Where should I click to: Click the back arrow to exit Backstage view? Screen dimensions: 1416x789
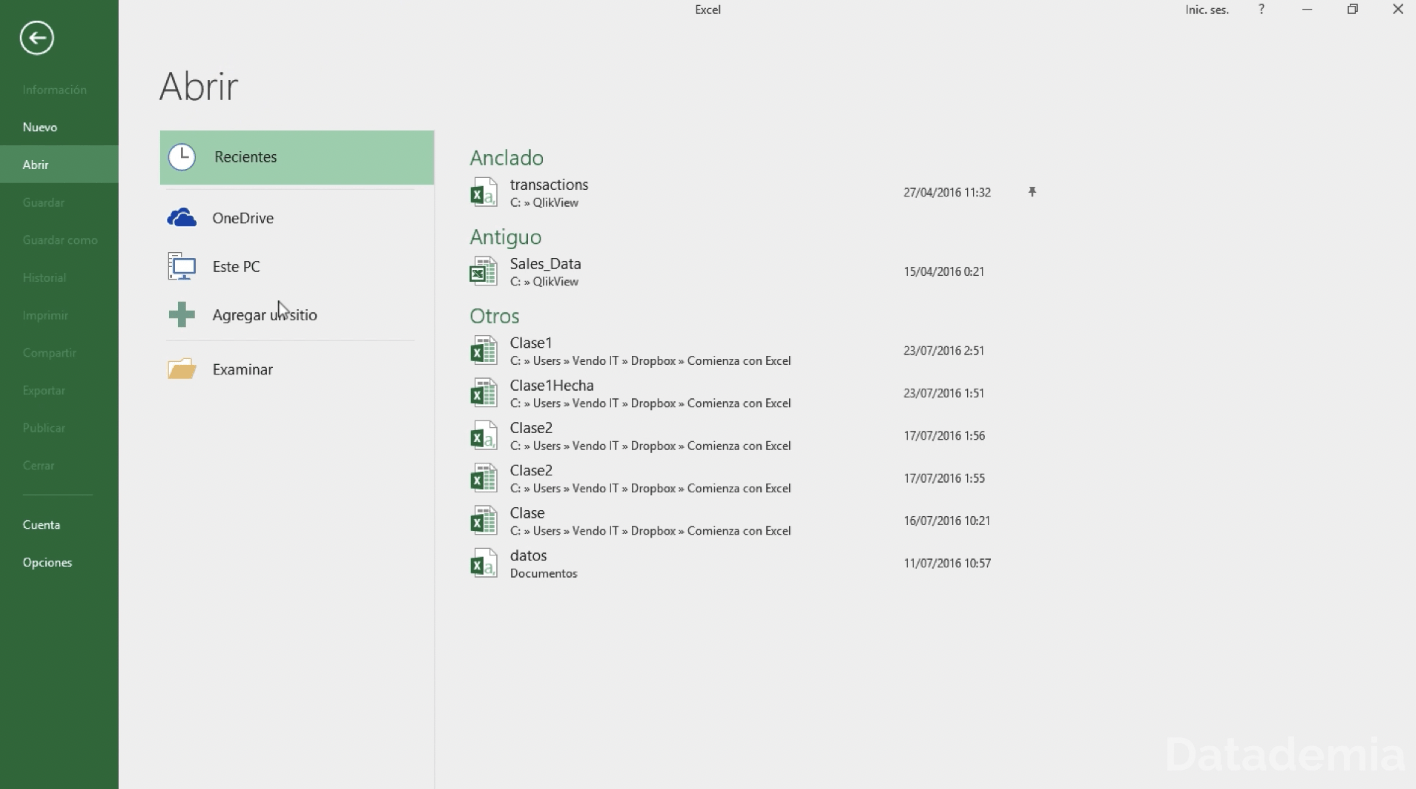pyautogui.click(x=36, y=37)
